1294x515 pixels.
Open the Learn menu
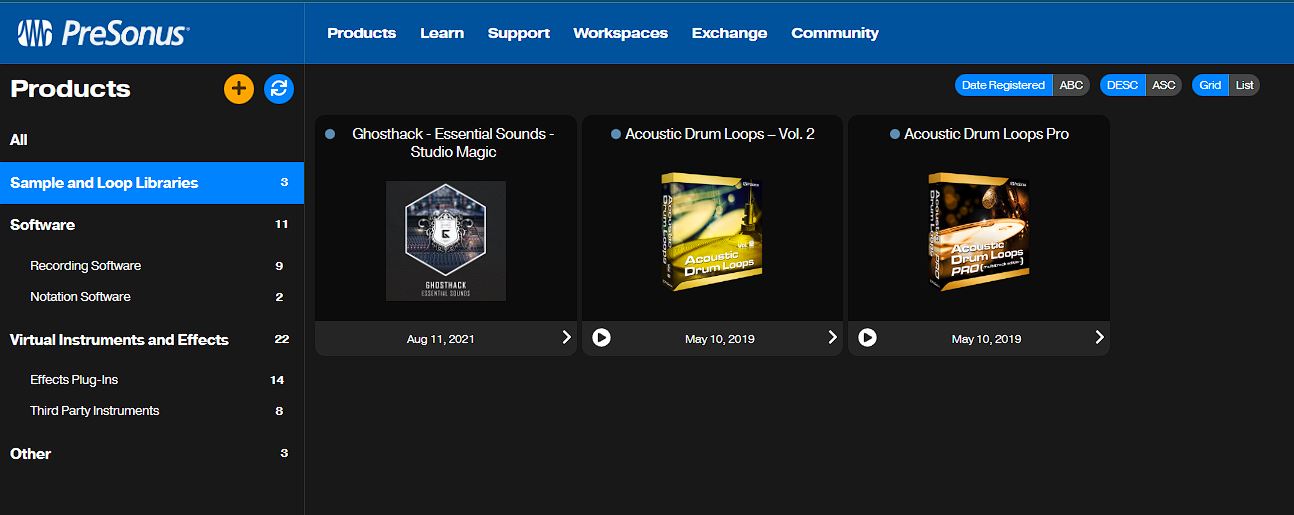(x=442, y=33)
